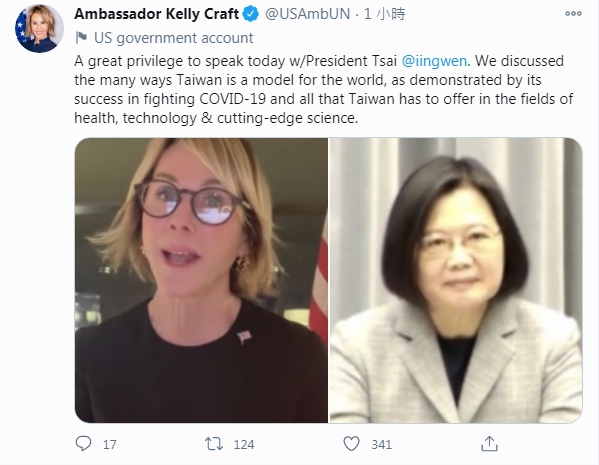Click the blue verified badge
This screenshot has height=465, width=599.
click(251, 14)
